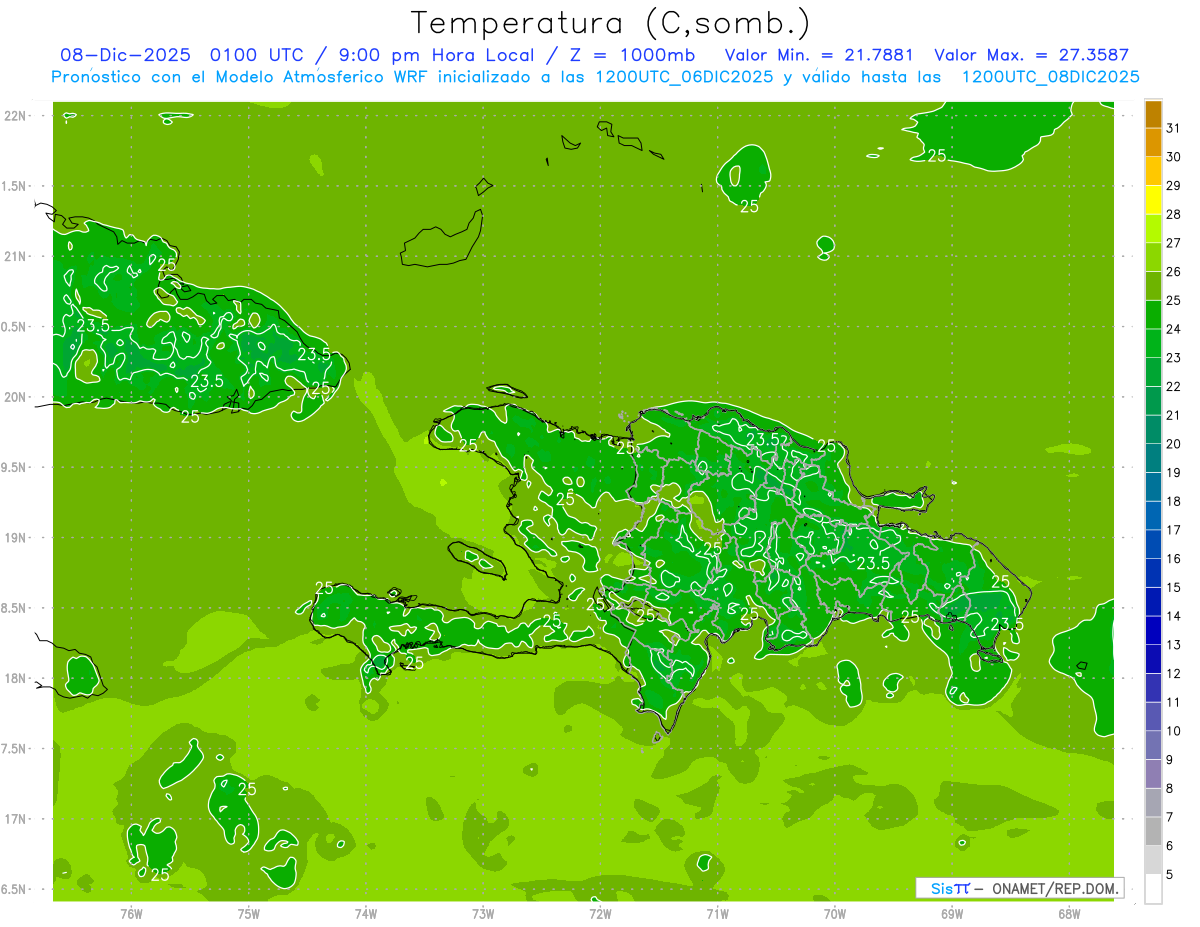The image size is (1200, 927).
Task: Click legend scale value '15'
Action: click(1174, 587)
